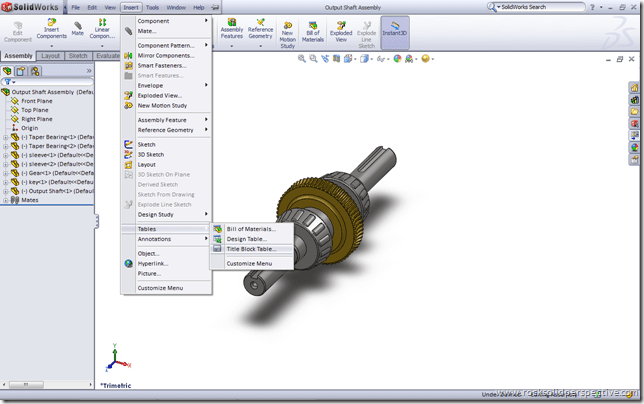Click Reference Geometry toolbar icon
The image size is (644, 404).
[x=260, y=29]
